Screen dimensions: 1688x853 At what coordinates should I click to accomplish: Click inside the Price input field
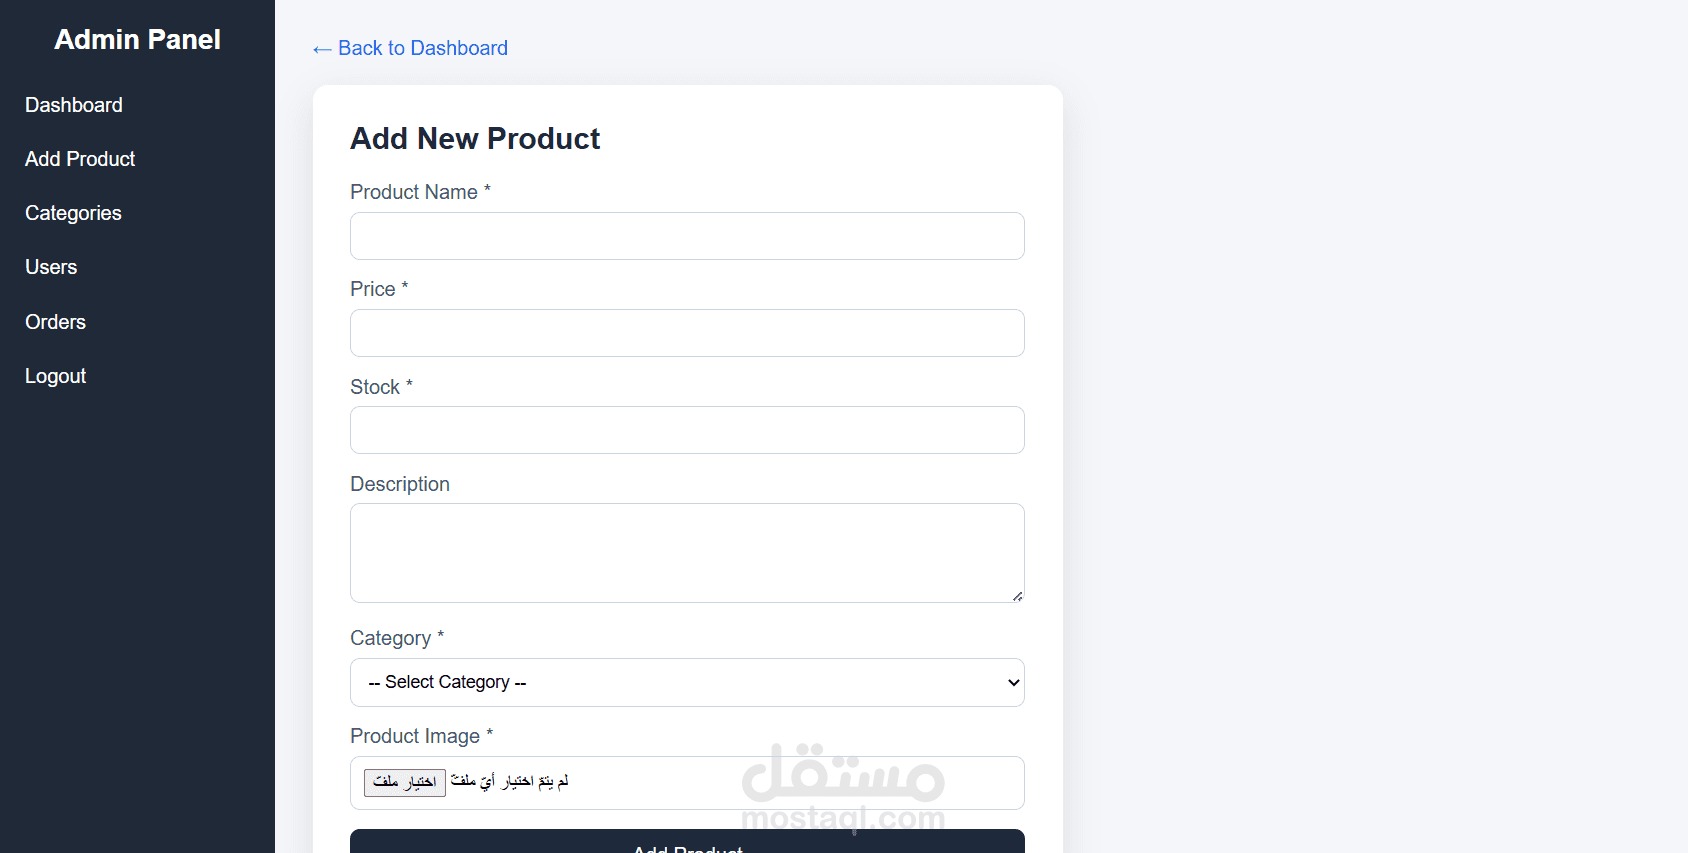pyautogui.click(x=687, y=333)
